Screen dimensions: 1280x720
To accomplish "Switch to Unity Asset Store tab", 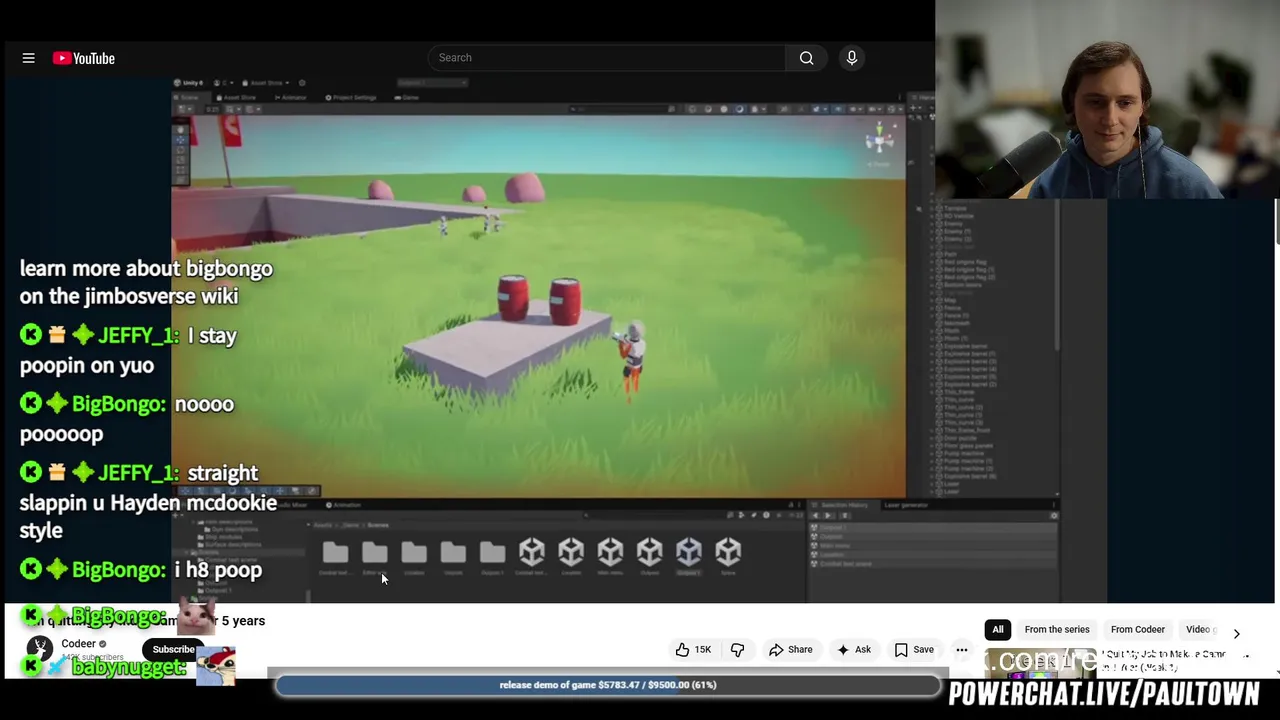I will pyautogui.click(x=237, y=98).
